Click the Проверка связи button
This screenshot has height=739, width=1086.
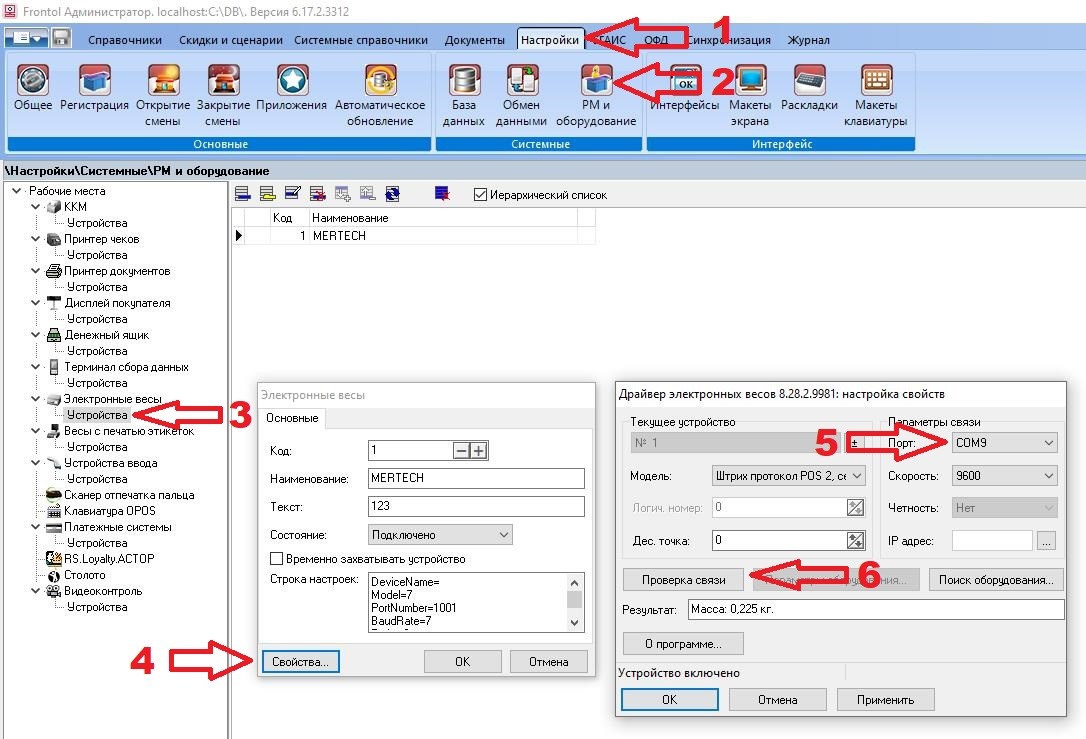(684, 579)
